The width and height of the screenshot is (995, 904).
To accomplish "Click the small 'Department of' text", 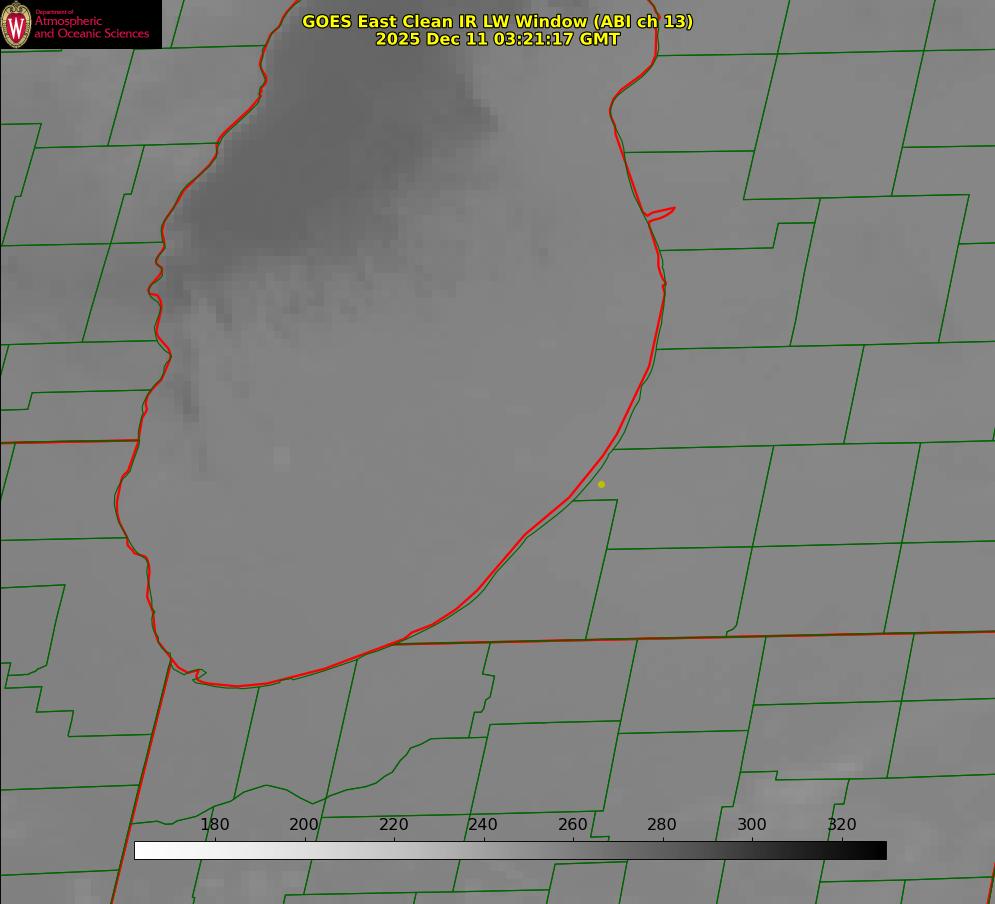I will click(54, 12).
